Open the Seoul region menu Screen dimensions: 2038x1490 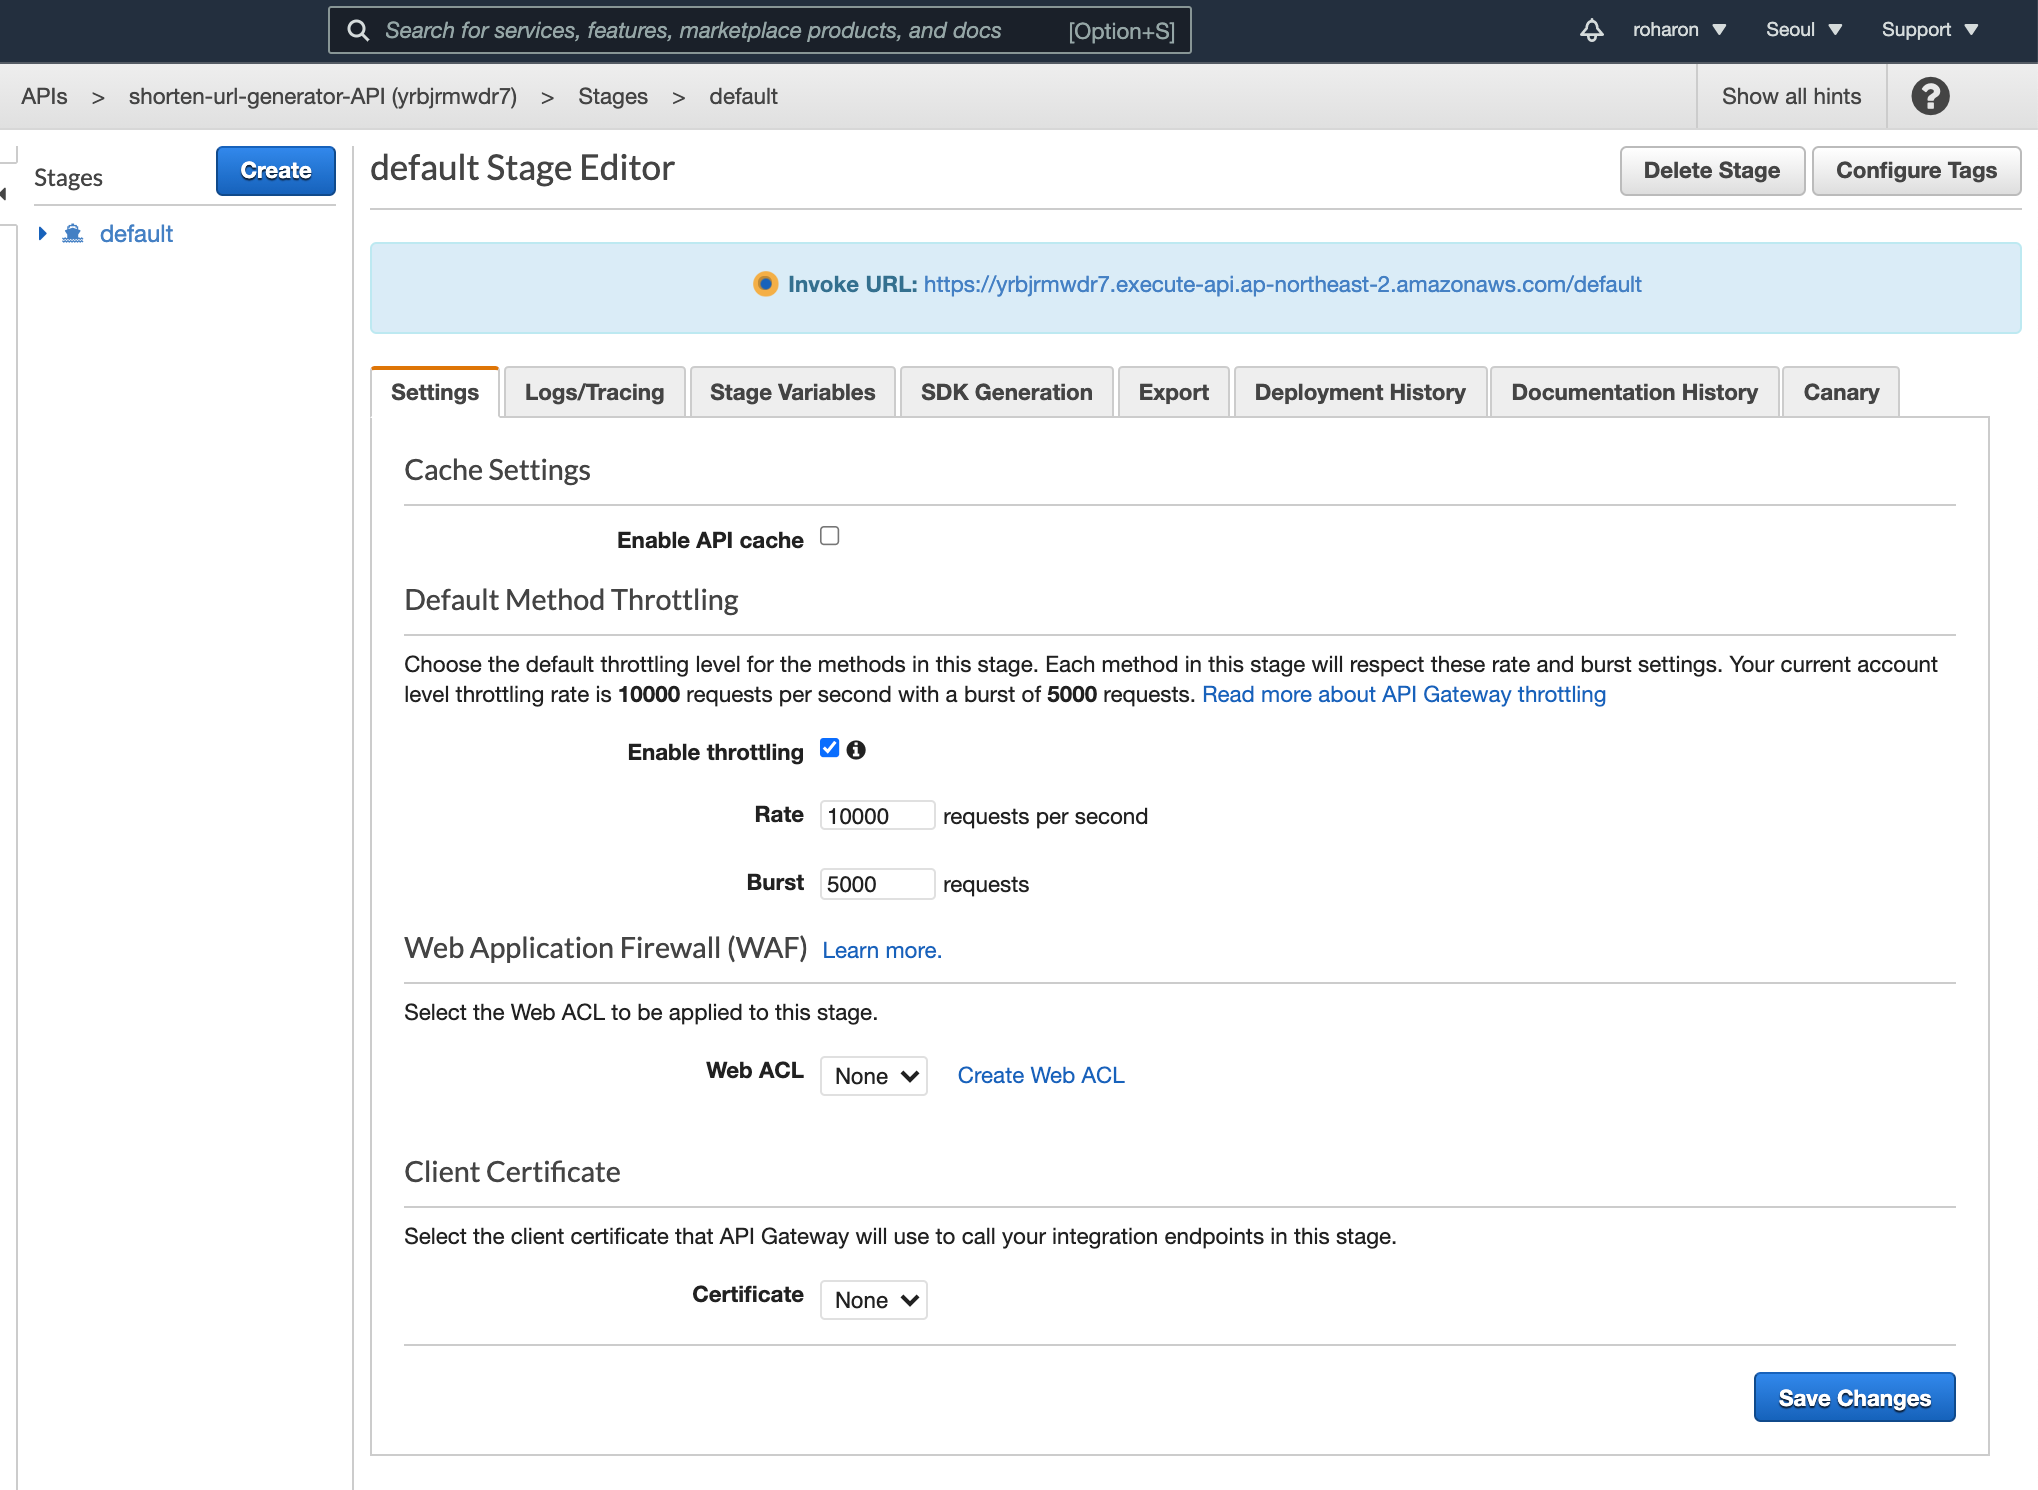pos(1802,30)
